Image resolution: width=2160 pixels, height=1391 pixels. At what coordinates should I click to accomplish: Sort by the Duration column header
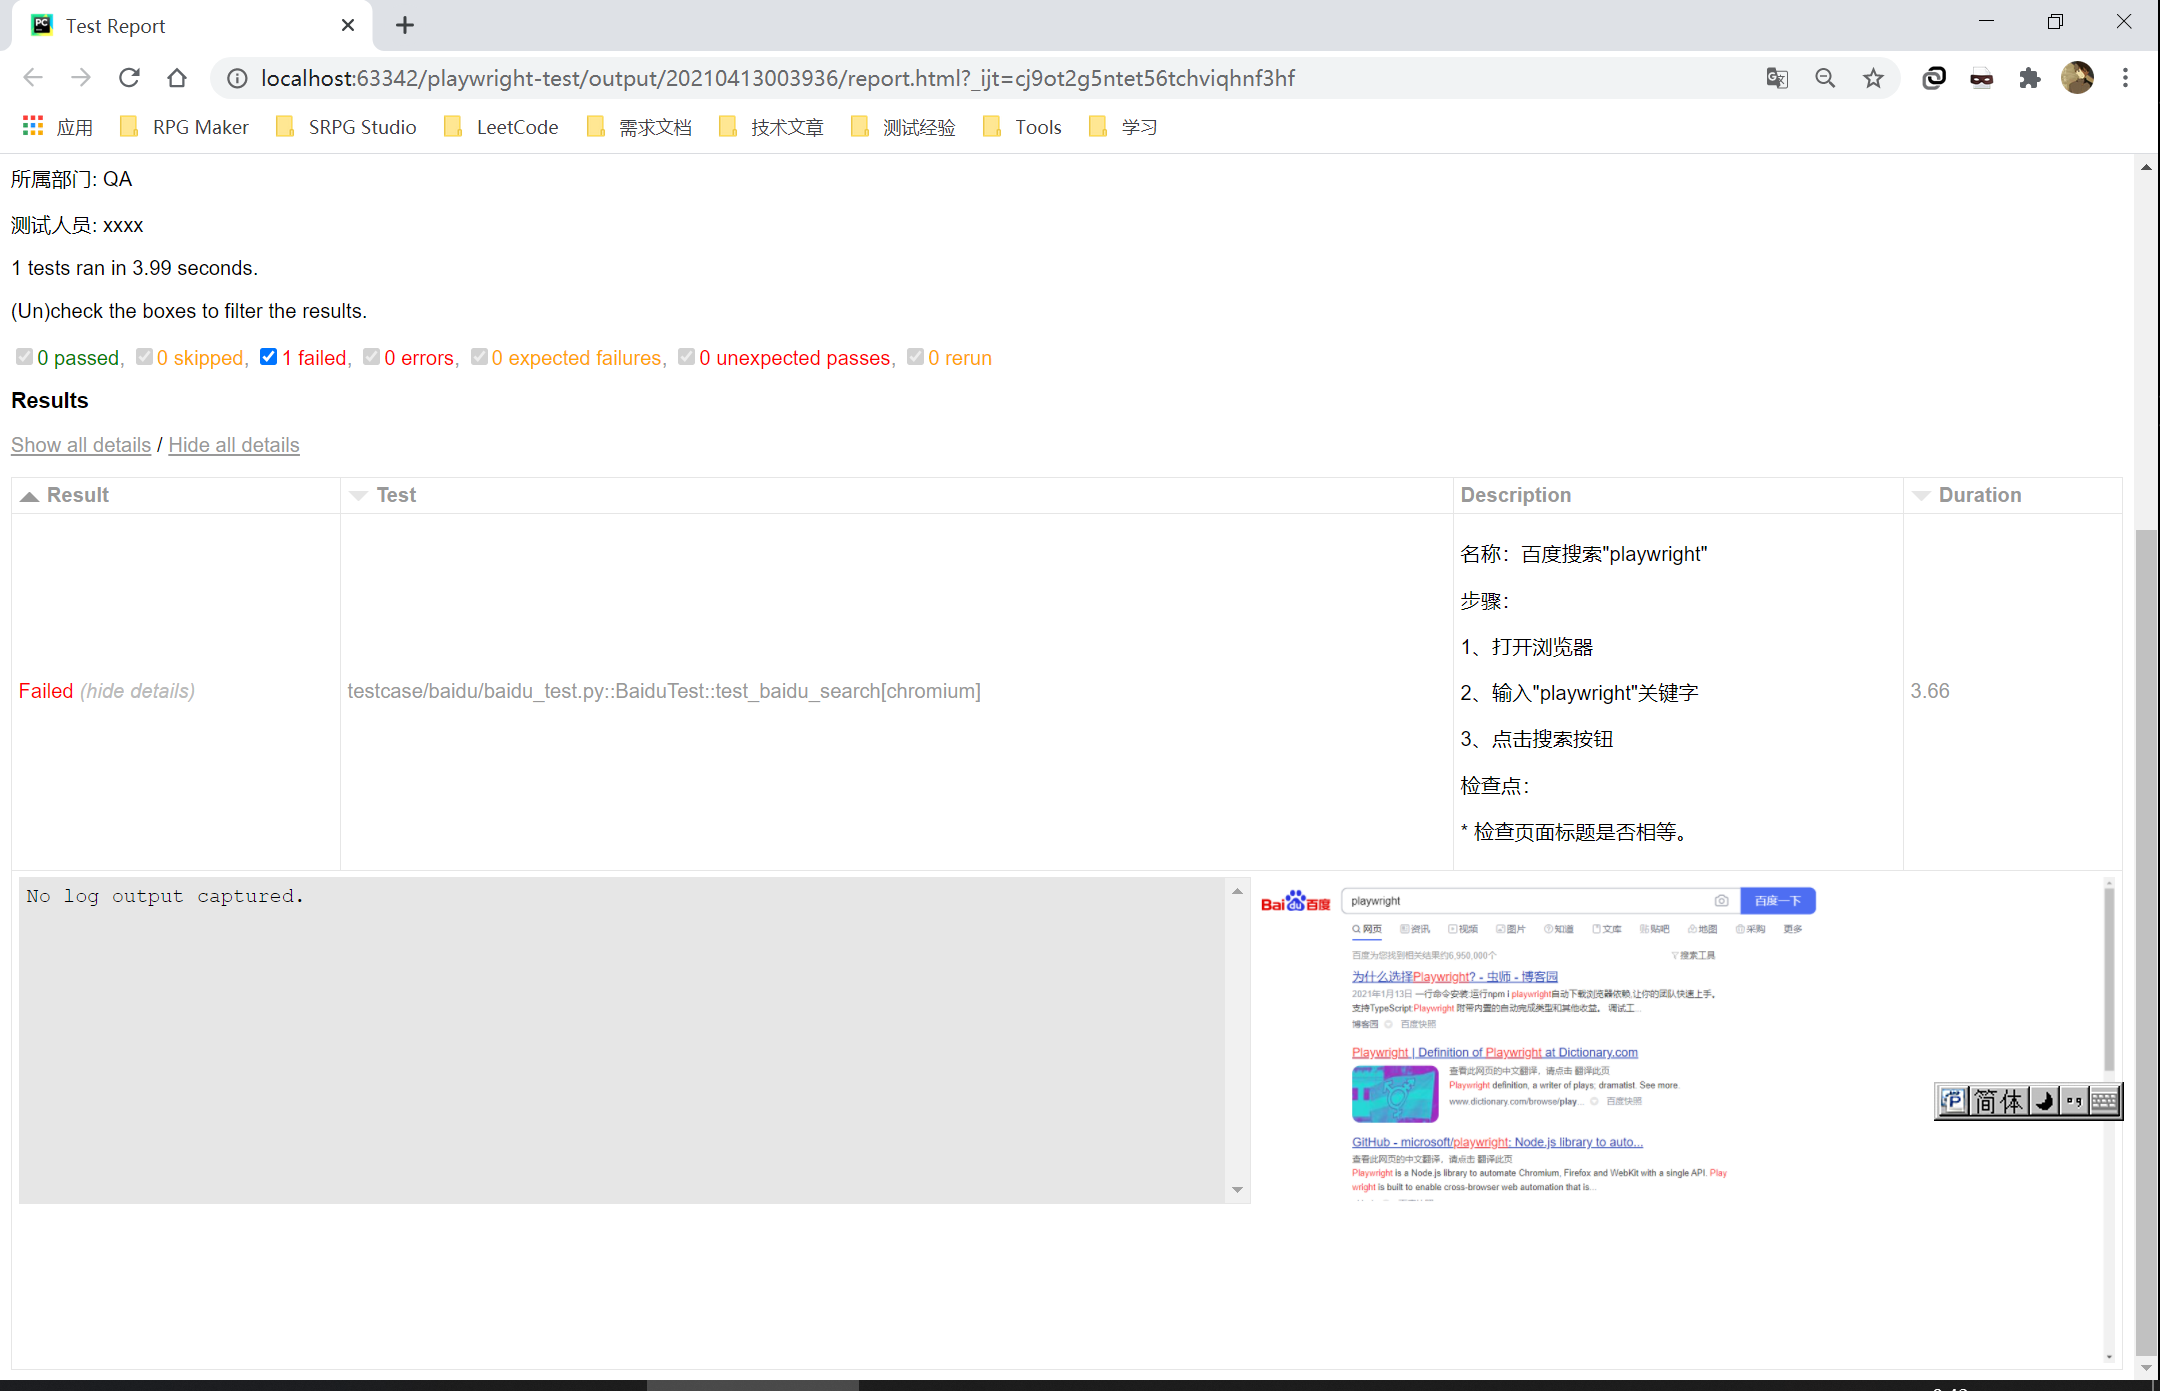[x=1979, y=495]
